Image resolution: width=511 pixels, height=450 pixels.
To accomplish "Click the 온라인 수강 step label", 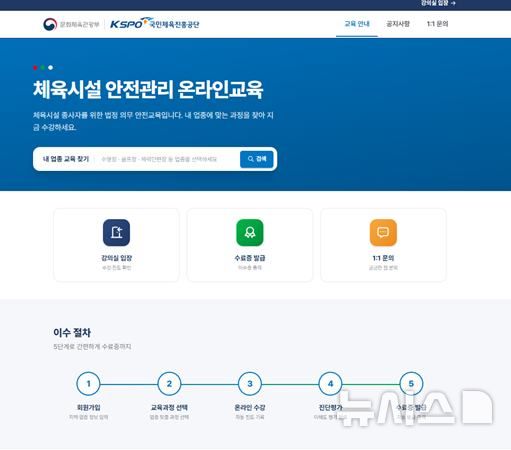I will pyautogui.click(x=250, y=407).
